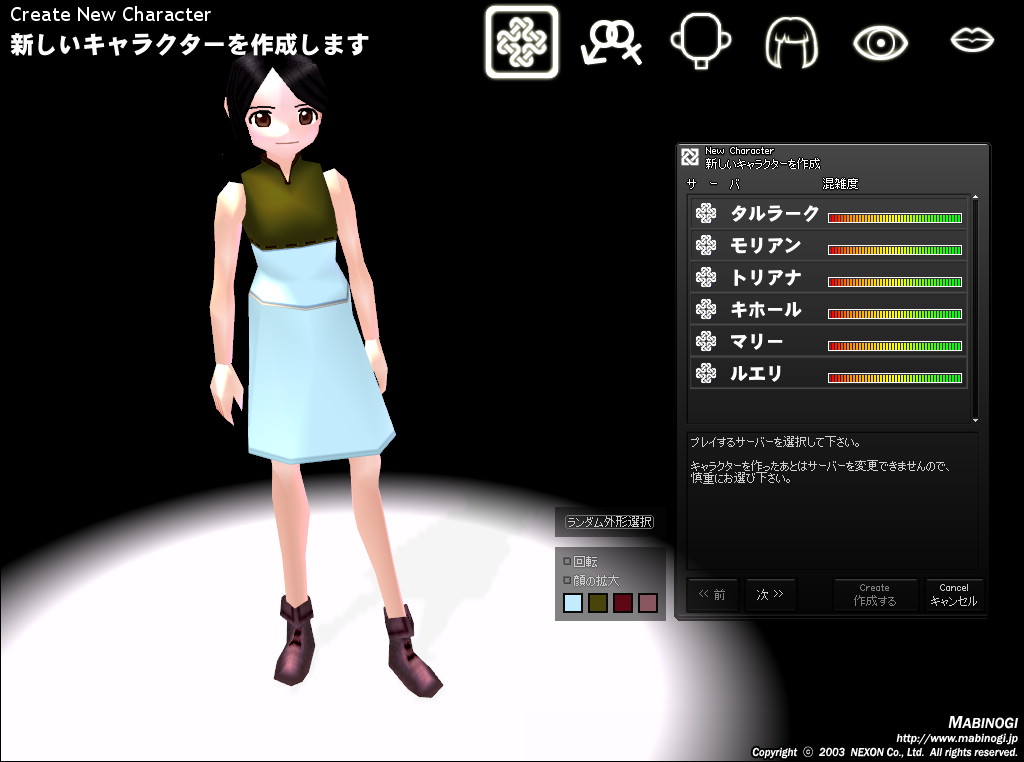Select the Celtic knot server step icon
The height and width of the screenshot is (762, 1024).
pyautogui.click(x=522, y=42)
